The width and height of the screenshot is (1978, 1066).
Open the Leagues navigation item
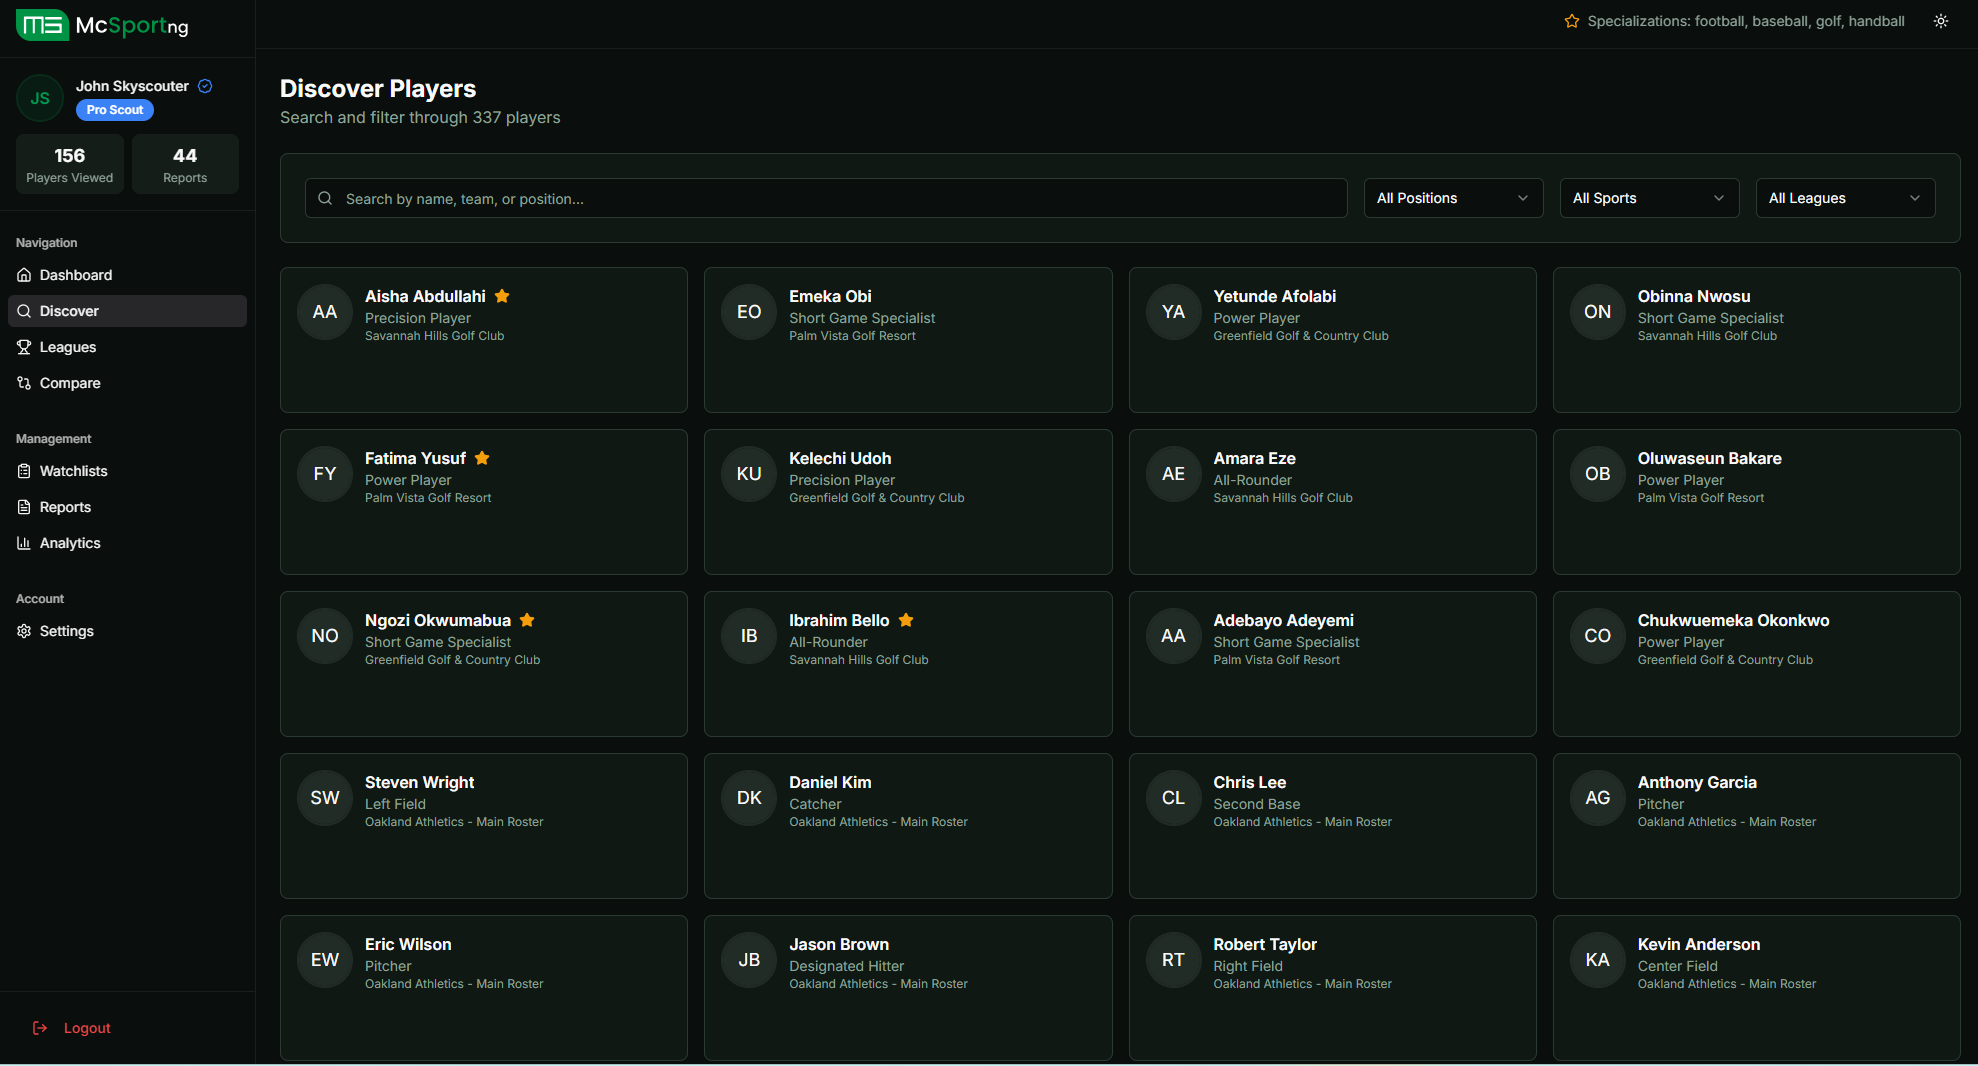click(x=68, y=347)
